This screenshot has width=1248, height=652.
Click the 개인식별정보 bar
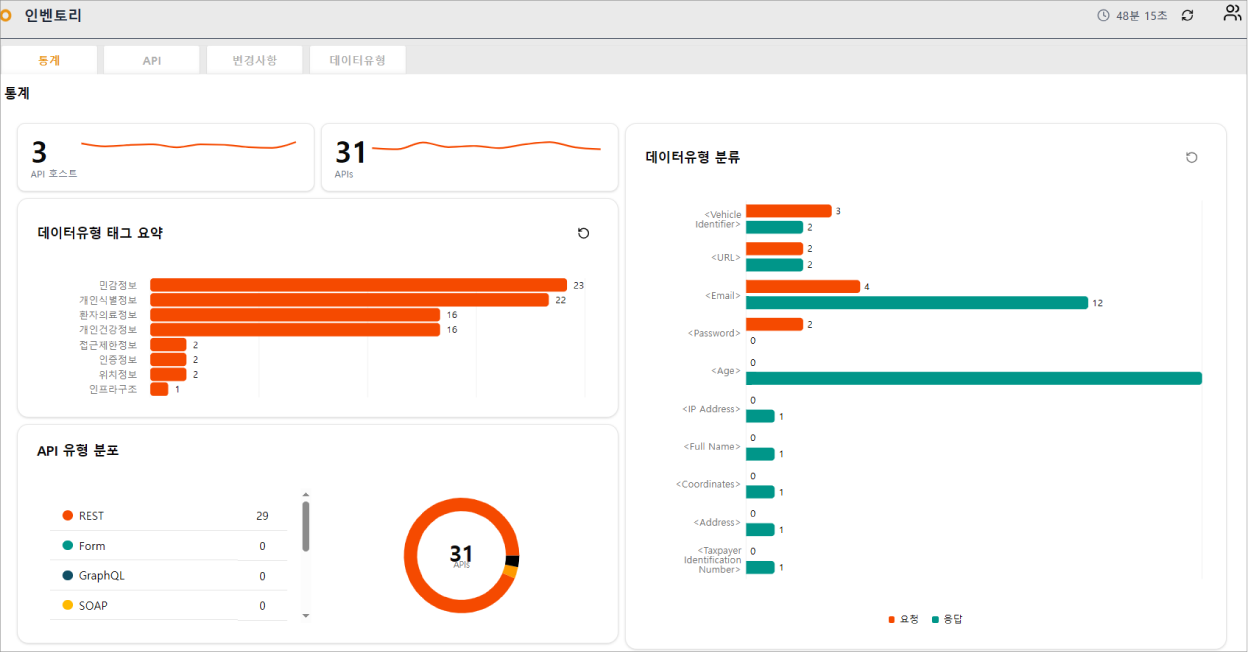349,300
